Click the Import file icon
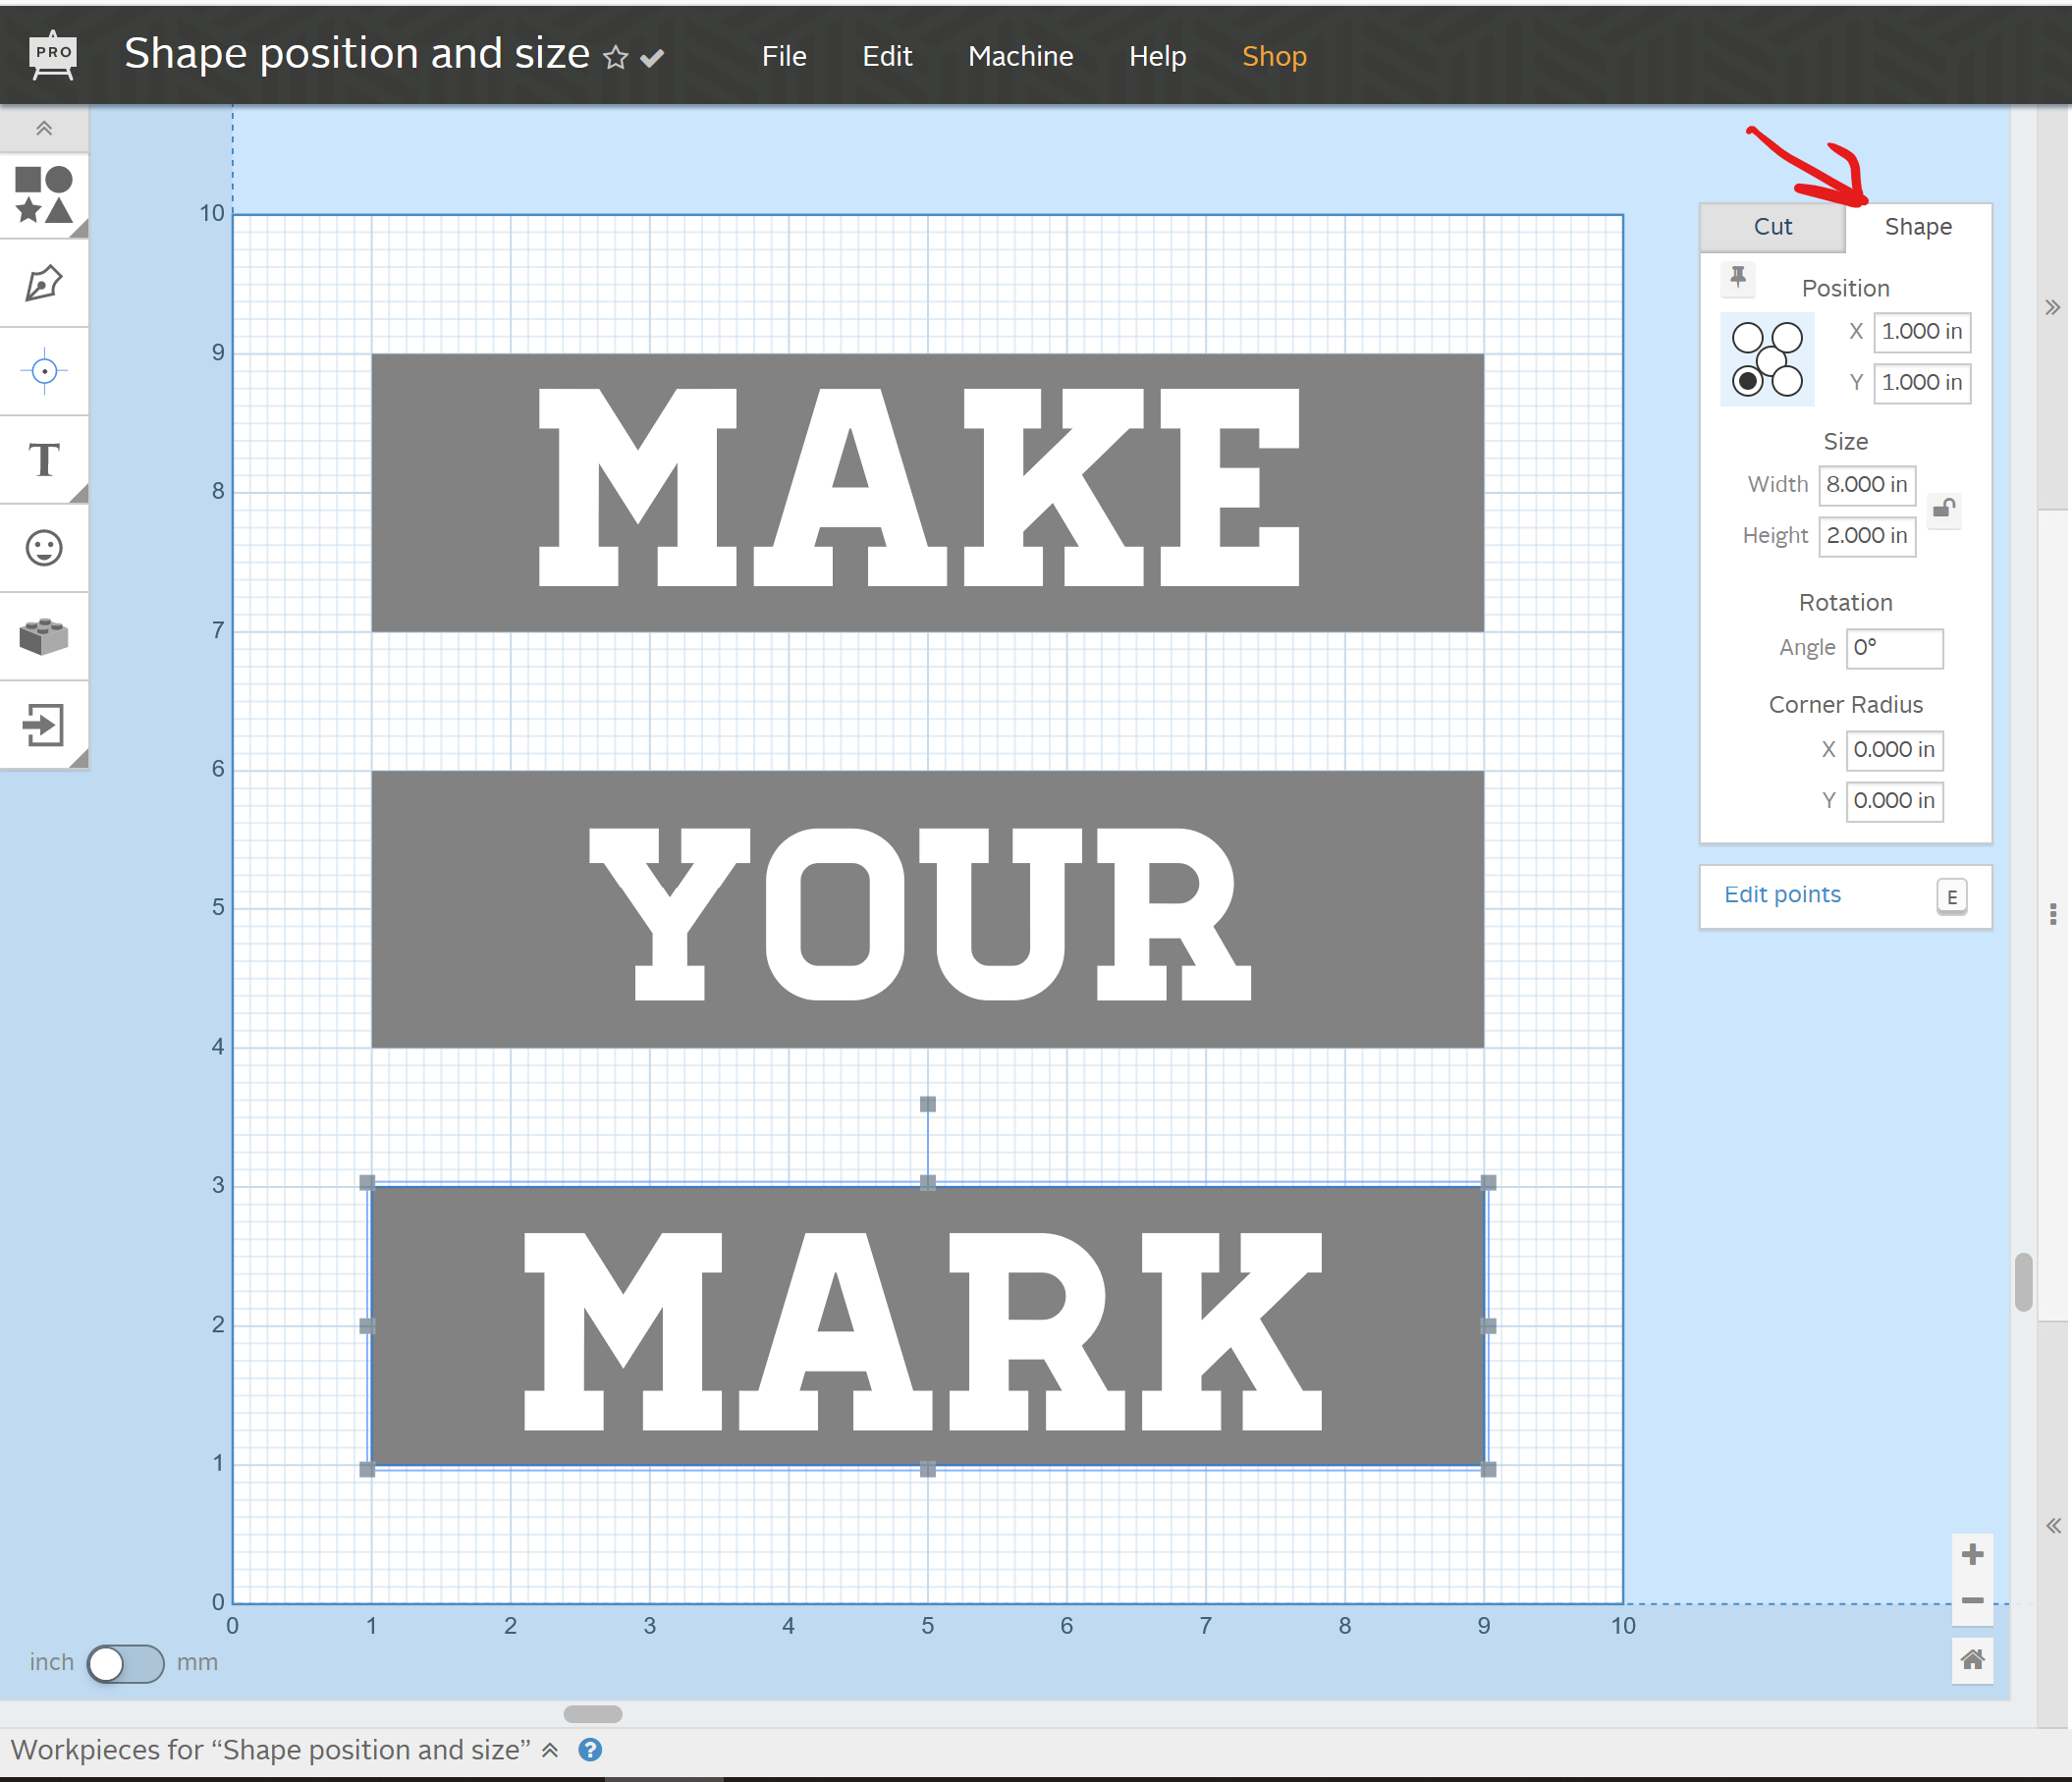Screen dimensions: 2072x1782 click(44, 725)
